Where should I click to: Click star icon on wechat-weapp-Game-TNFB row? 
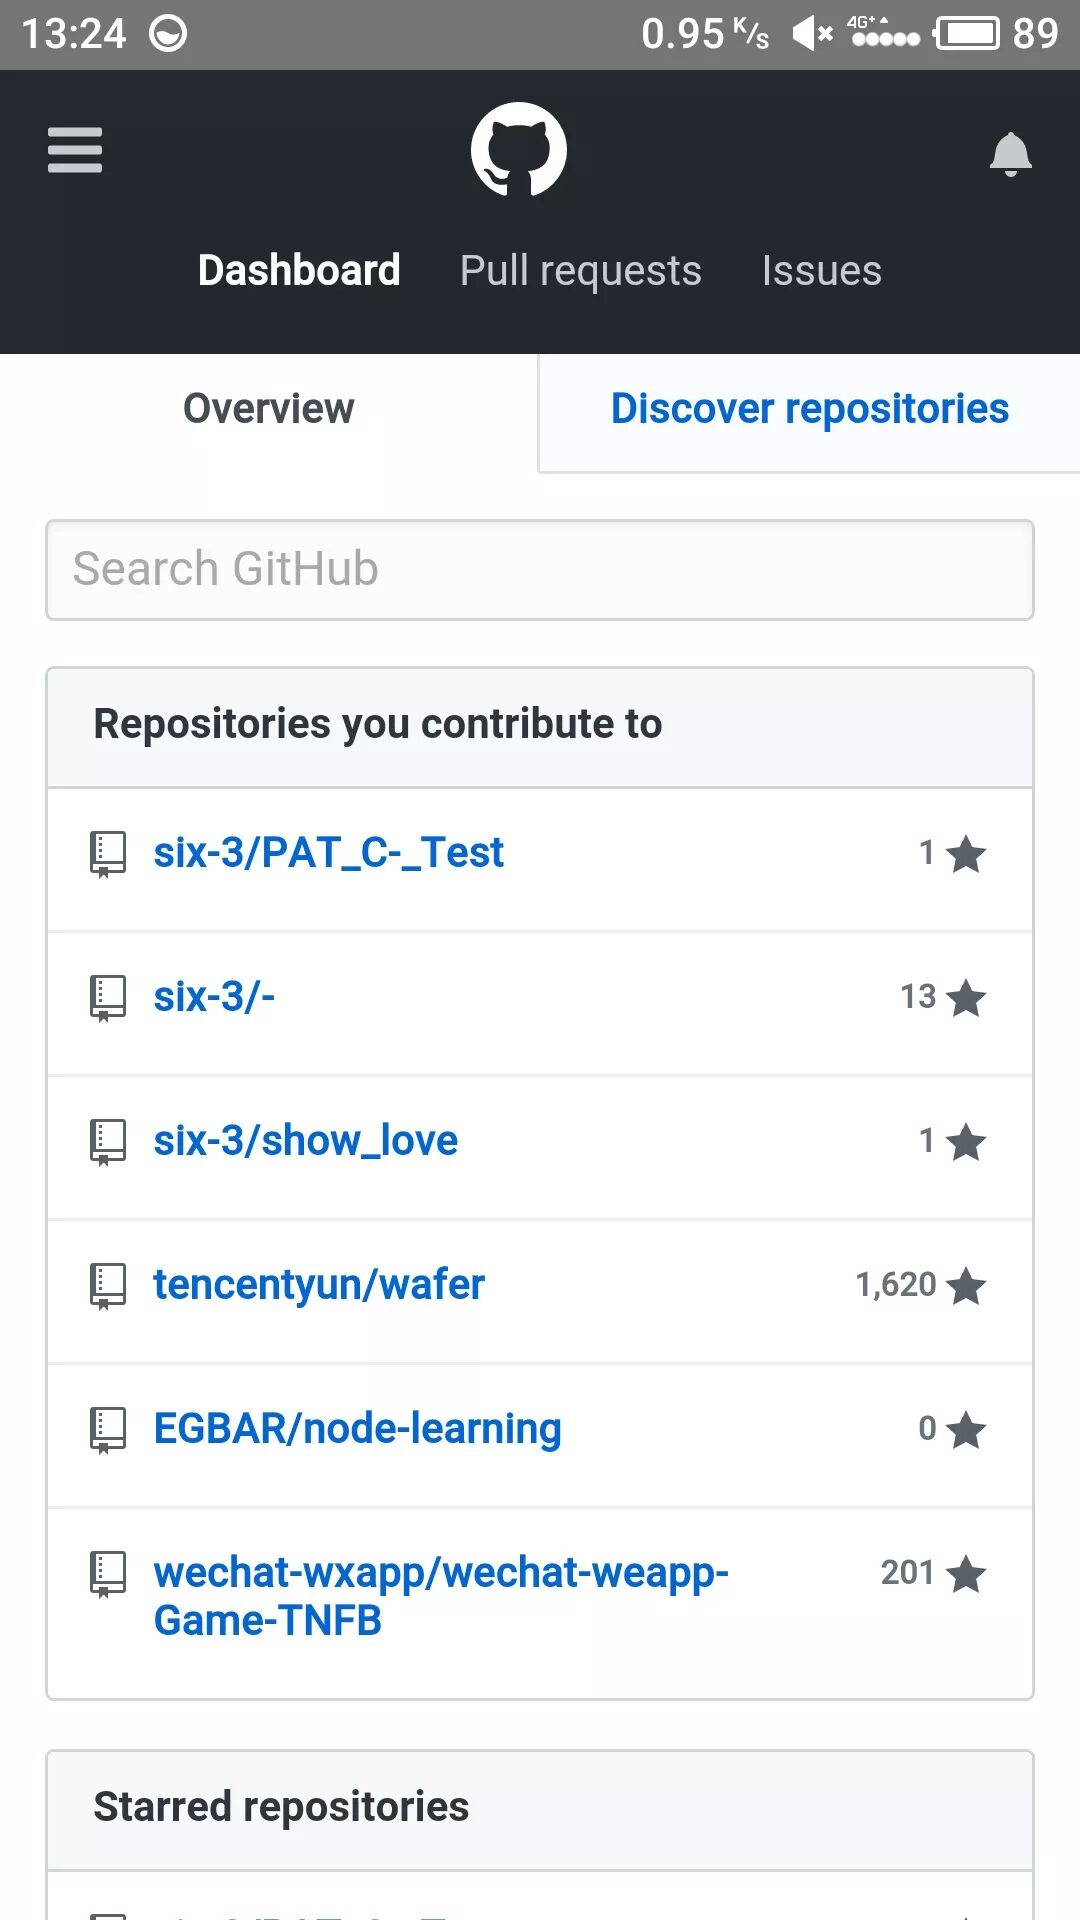[x=966, y=1574]
